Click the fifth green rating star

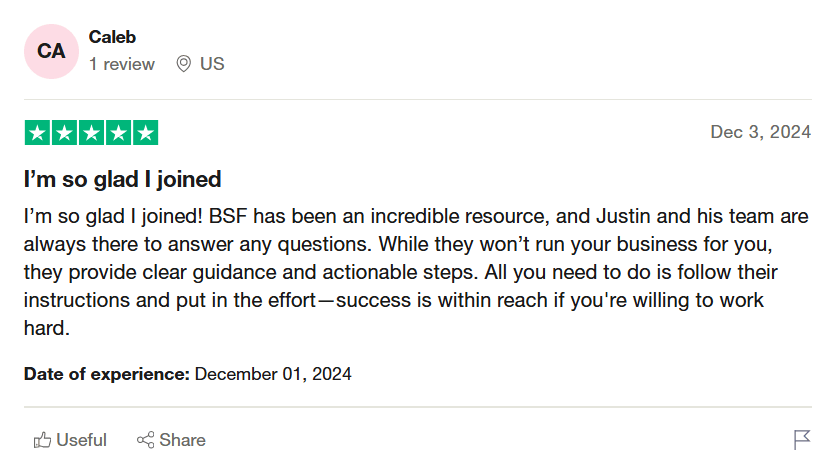145,133
